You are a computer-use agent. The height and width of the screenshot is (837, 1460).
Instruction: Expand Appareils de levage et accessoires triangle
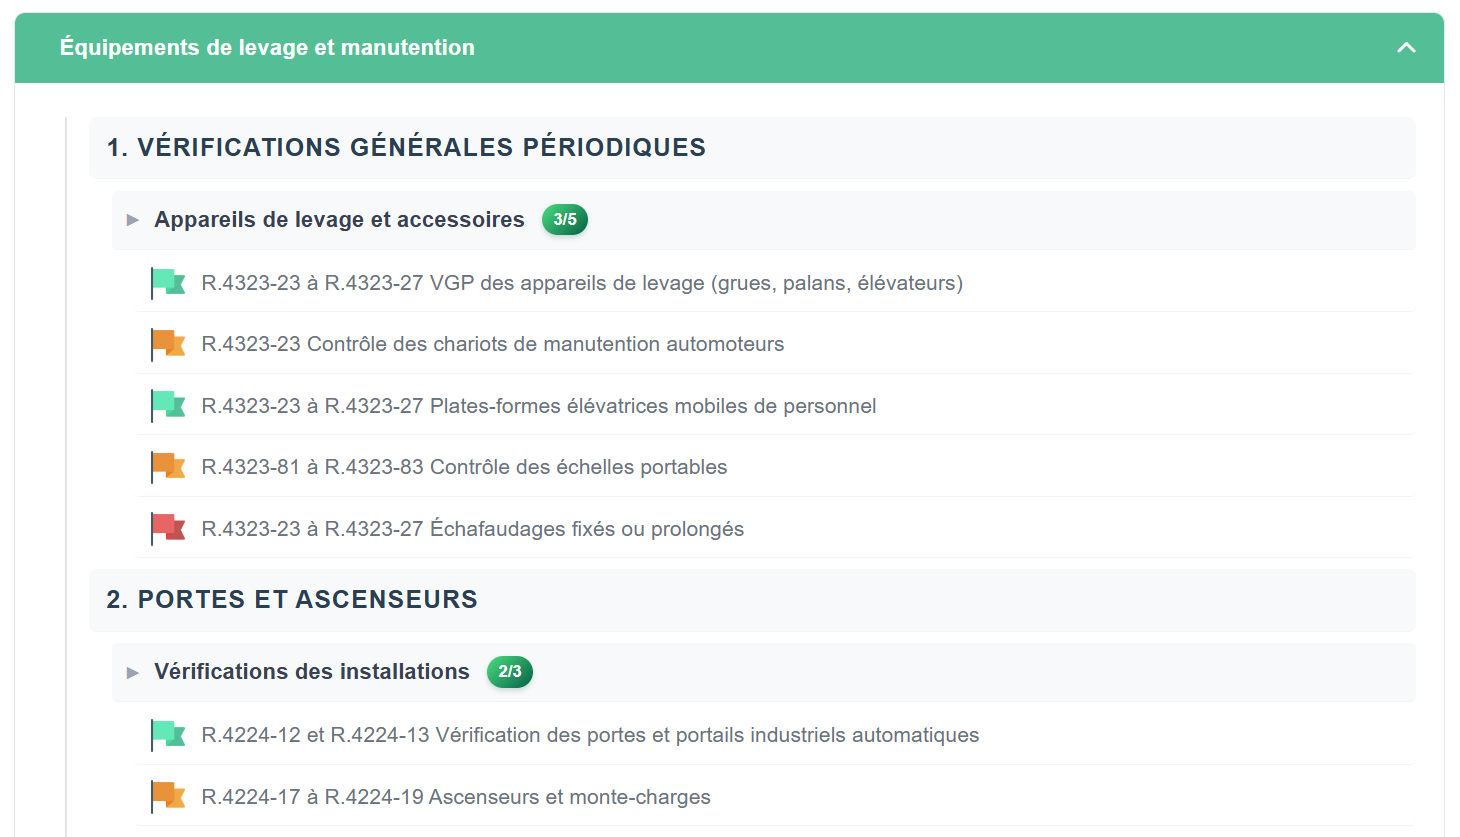click(133, 220)
